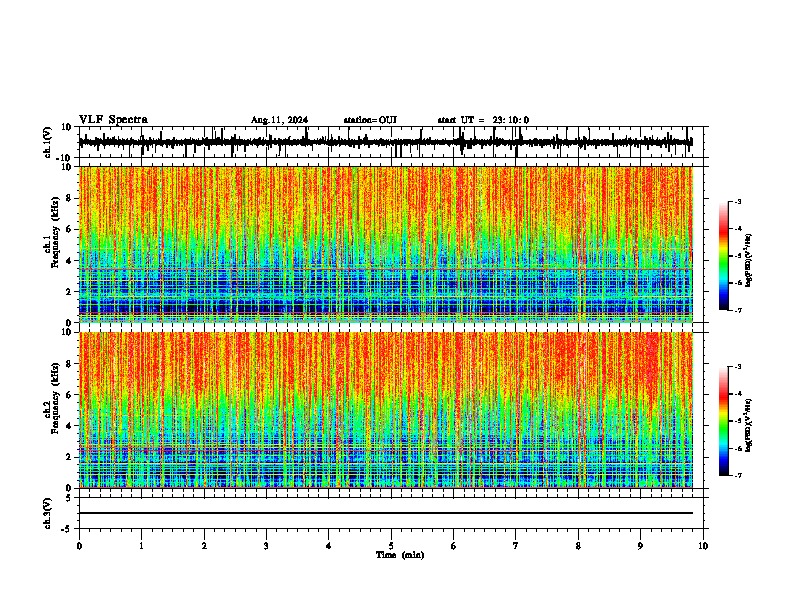Click the time axis tick label "1"
The height and width of the screenshot is (612, 792).
[141, 546]
